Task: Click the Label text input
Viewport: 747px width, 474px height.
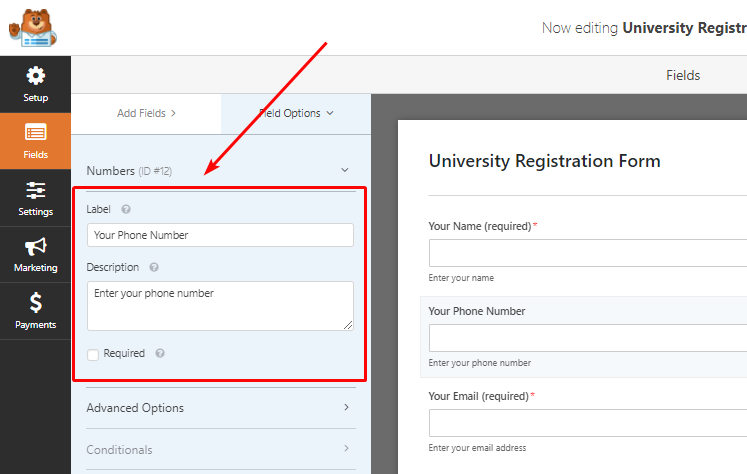Action: 220,235
